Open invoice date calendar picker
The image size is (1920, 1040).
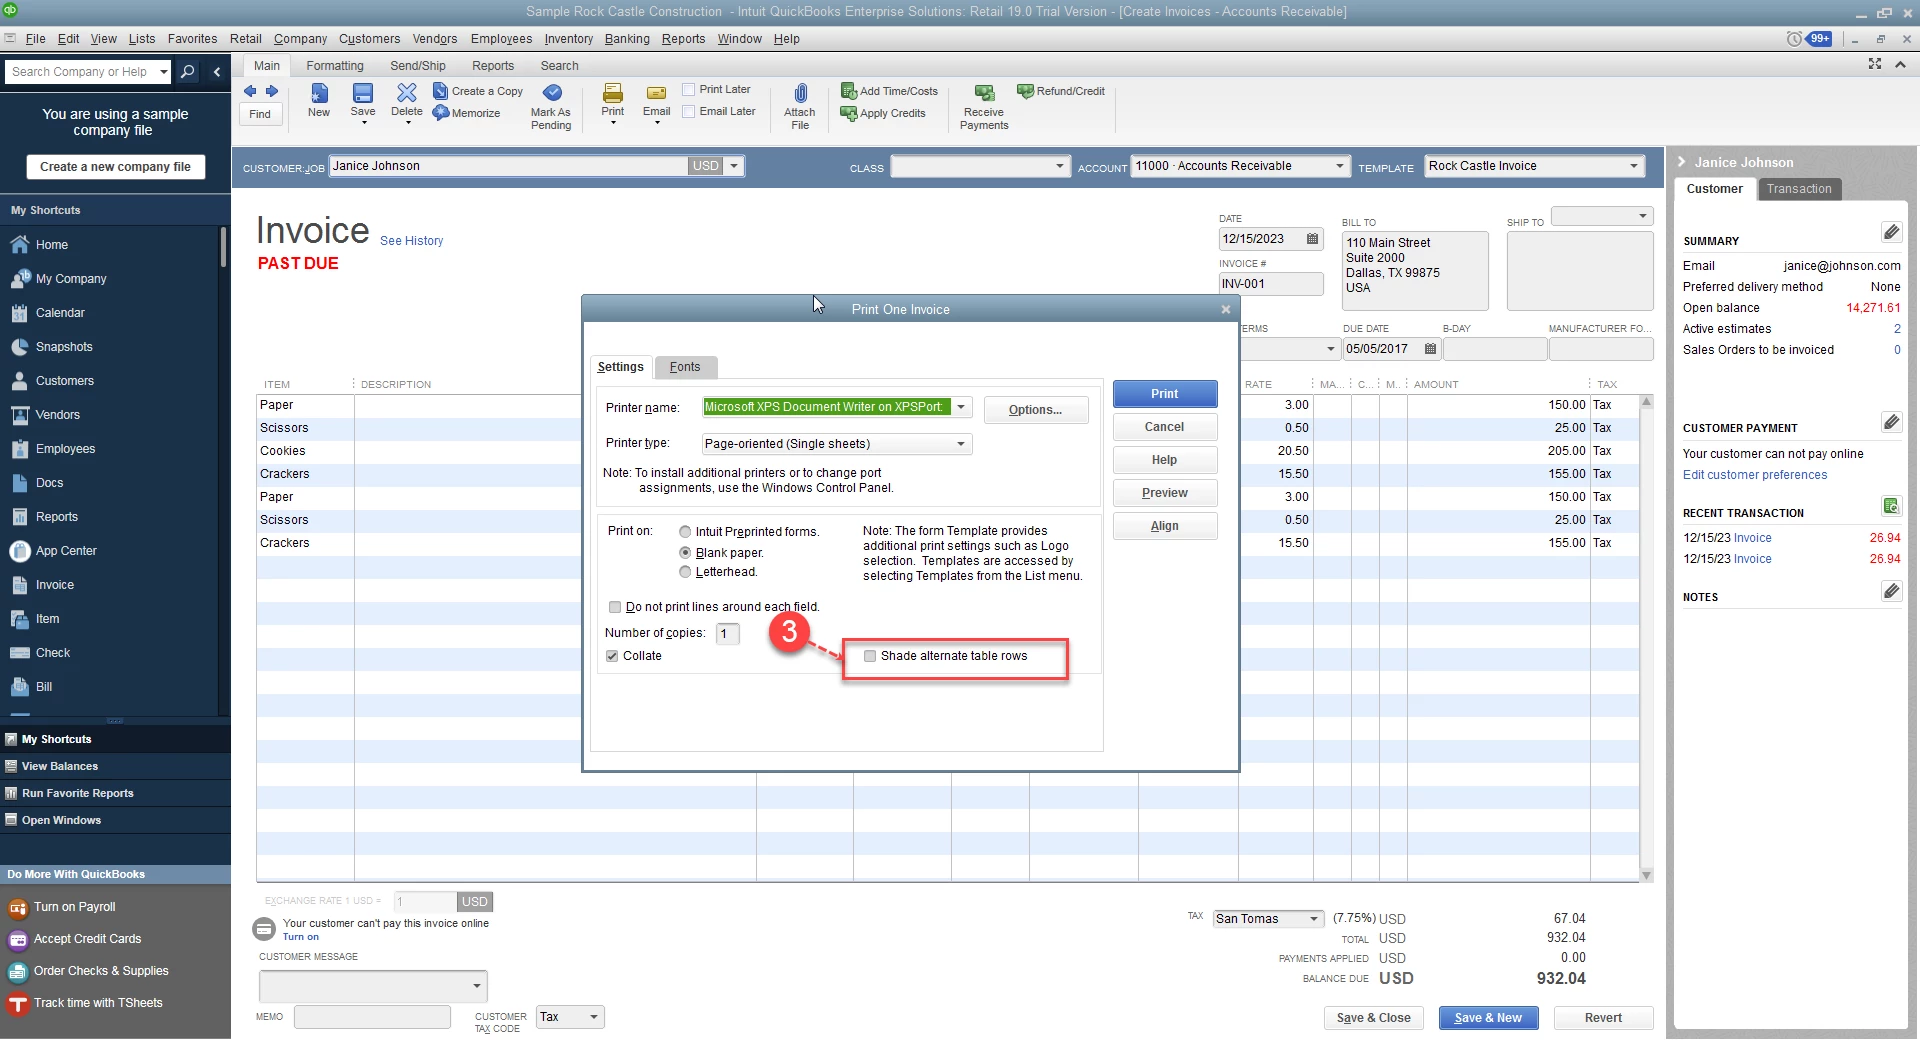click(x=1312, y=239)
